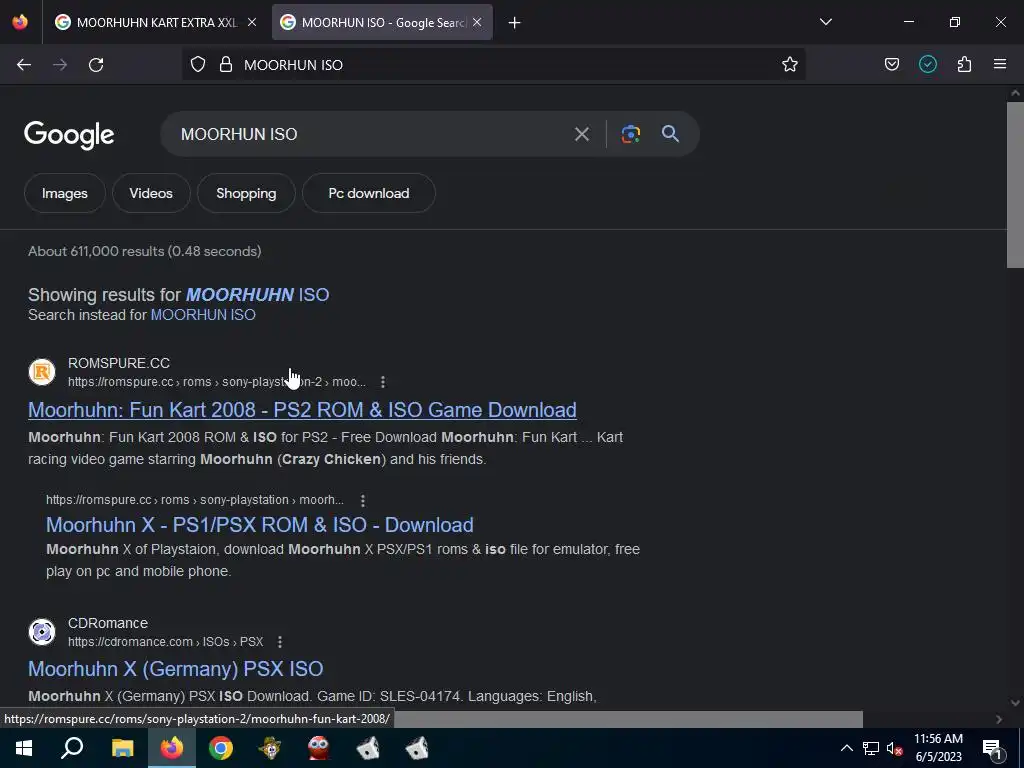Close the MOORHUHN KART EXTRA XXL tab
Image resolution: width=1024 pixels, height=768 pixels.
pyautogui.click(x=252, y=22)
